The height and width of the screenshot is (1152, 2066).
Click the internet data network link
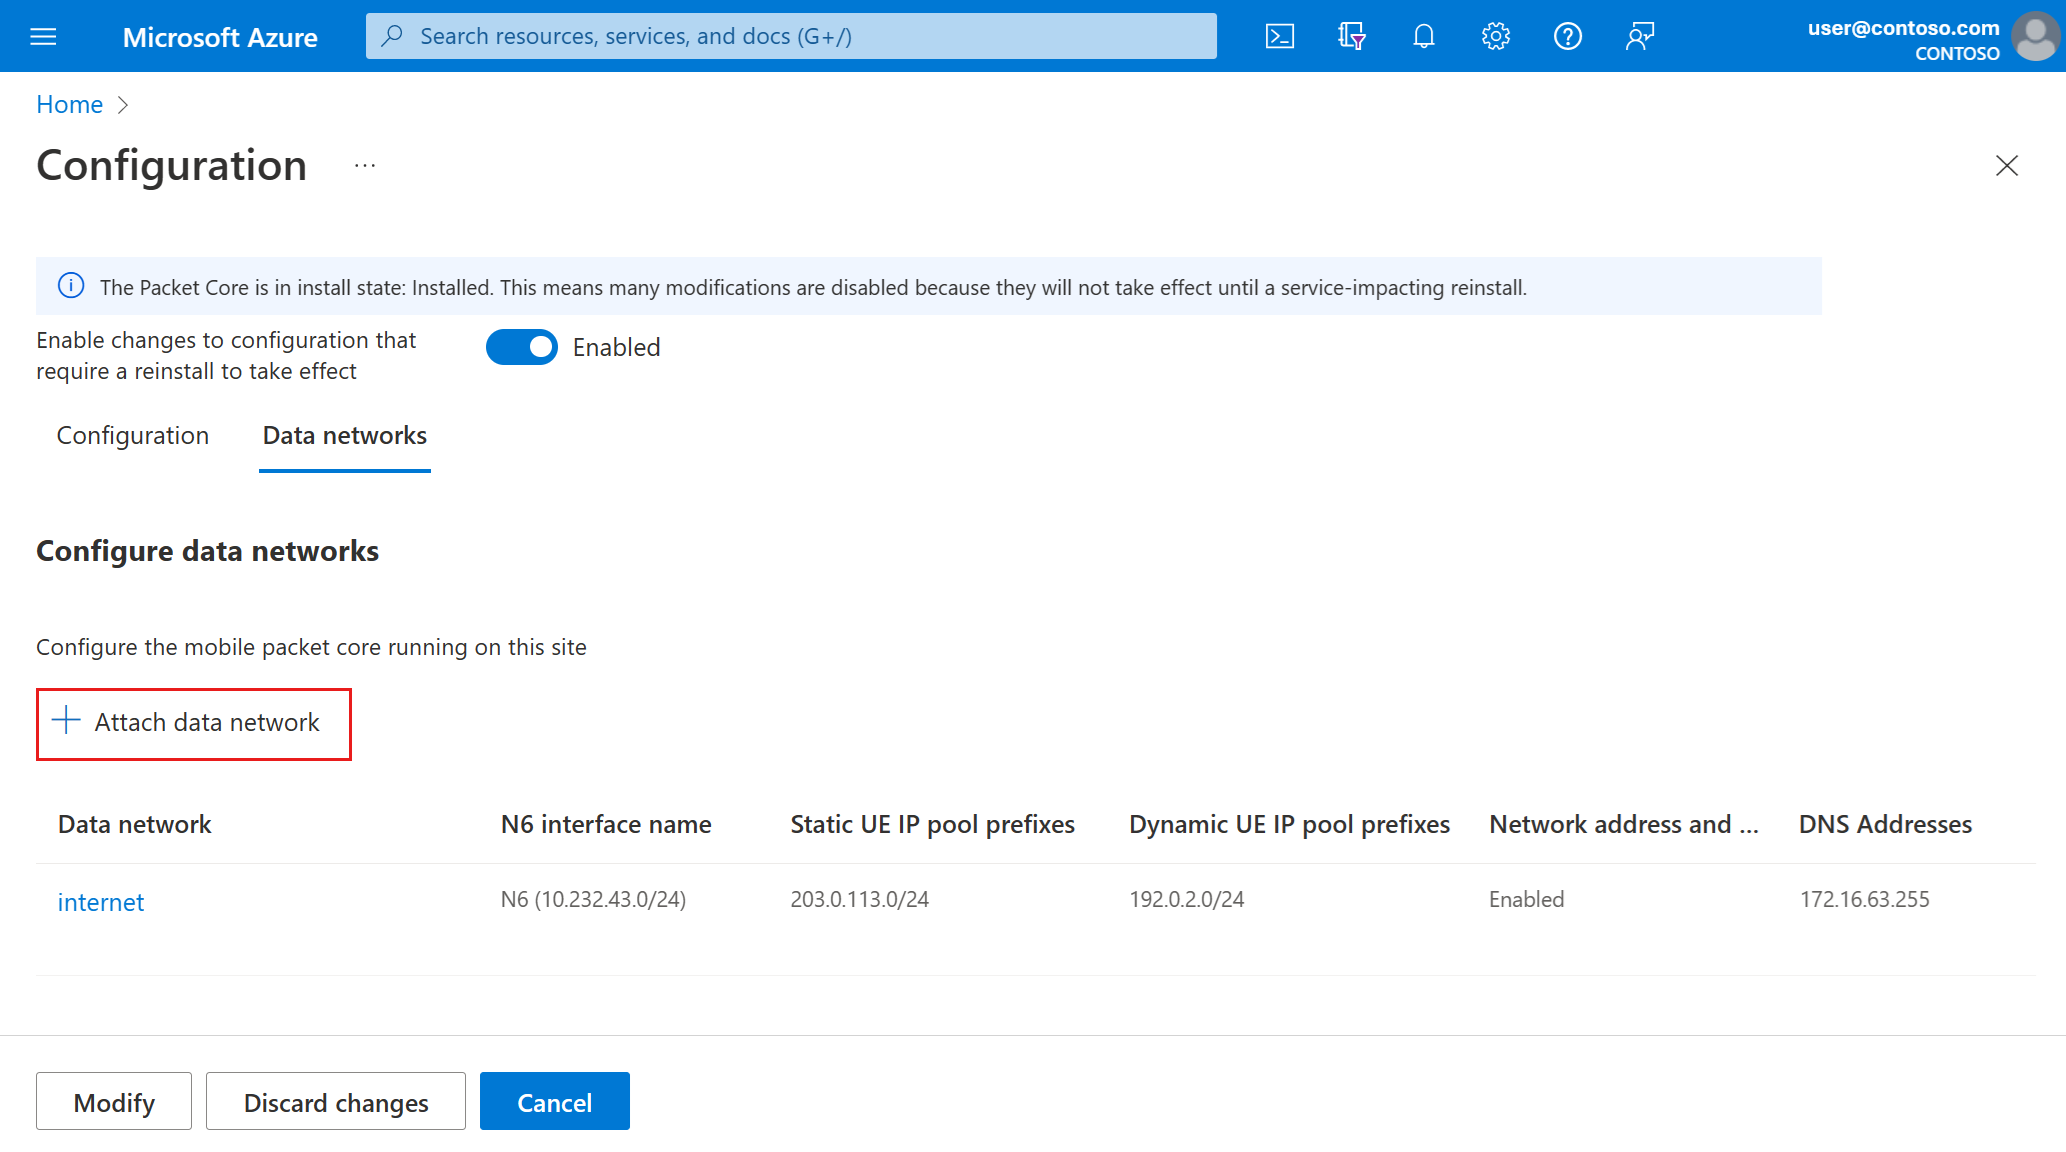coord(102,901)
